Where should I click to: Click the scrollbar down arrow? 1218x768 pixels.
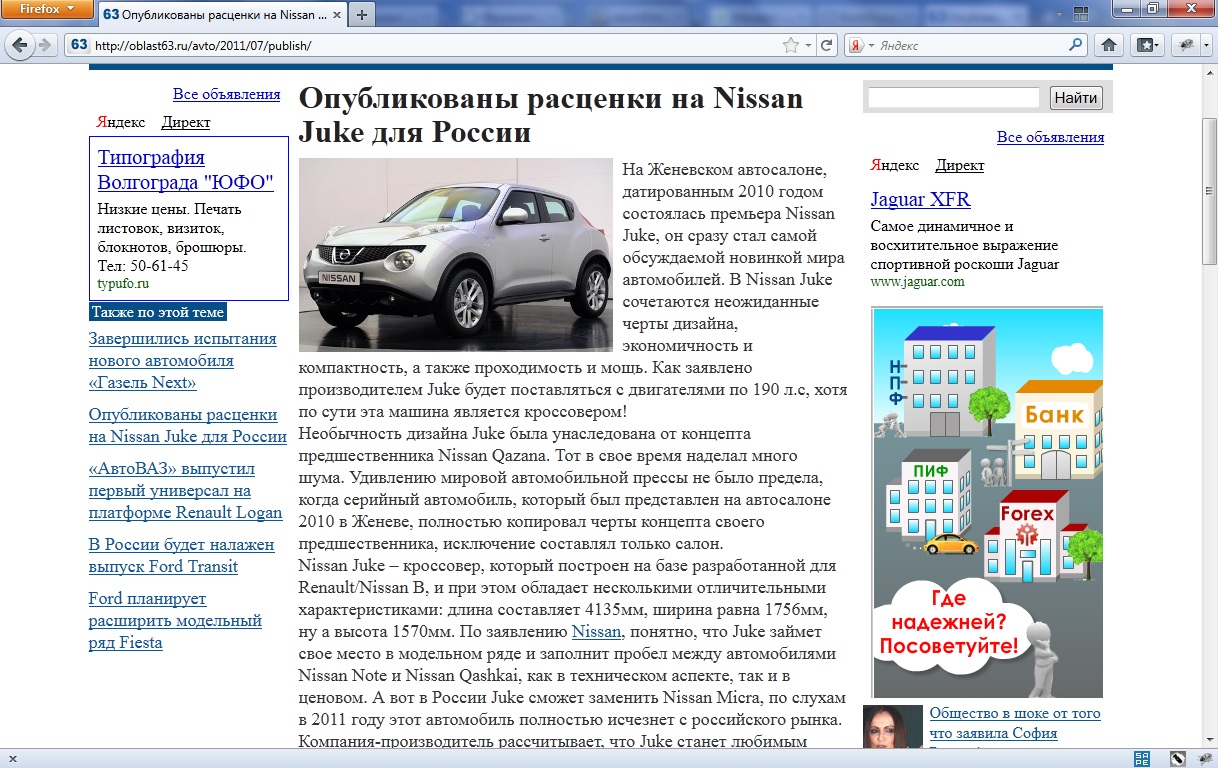coord(1210,740)
